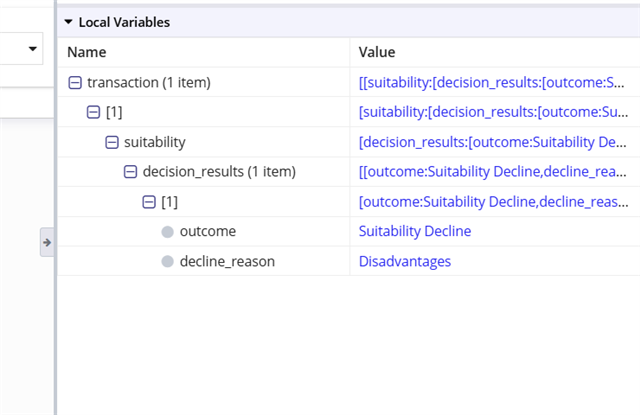
Task: Collapse the [1] node under decision_results
Action: coord(149,202)
